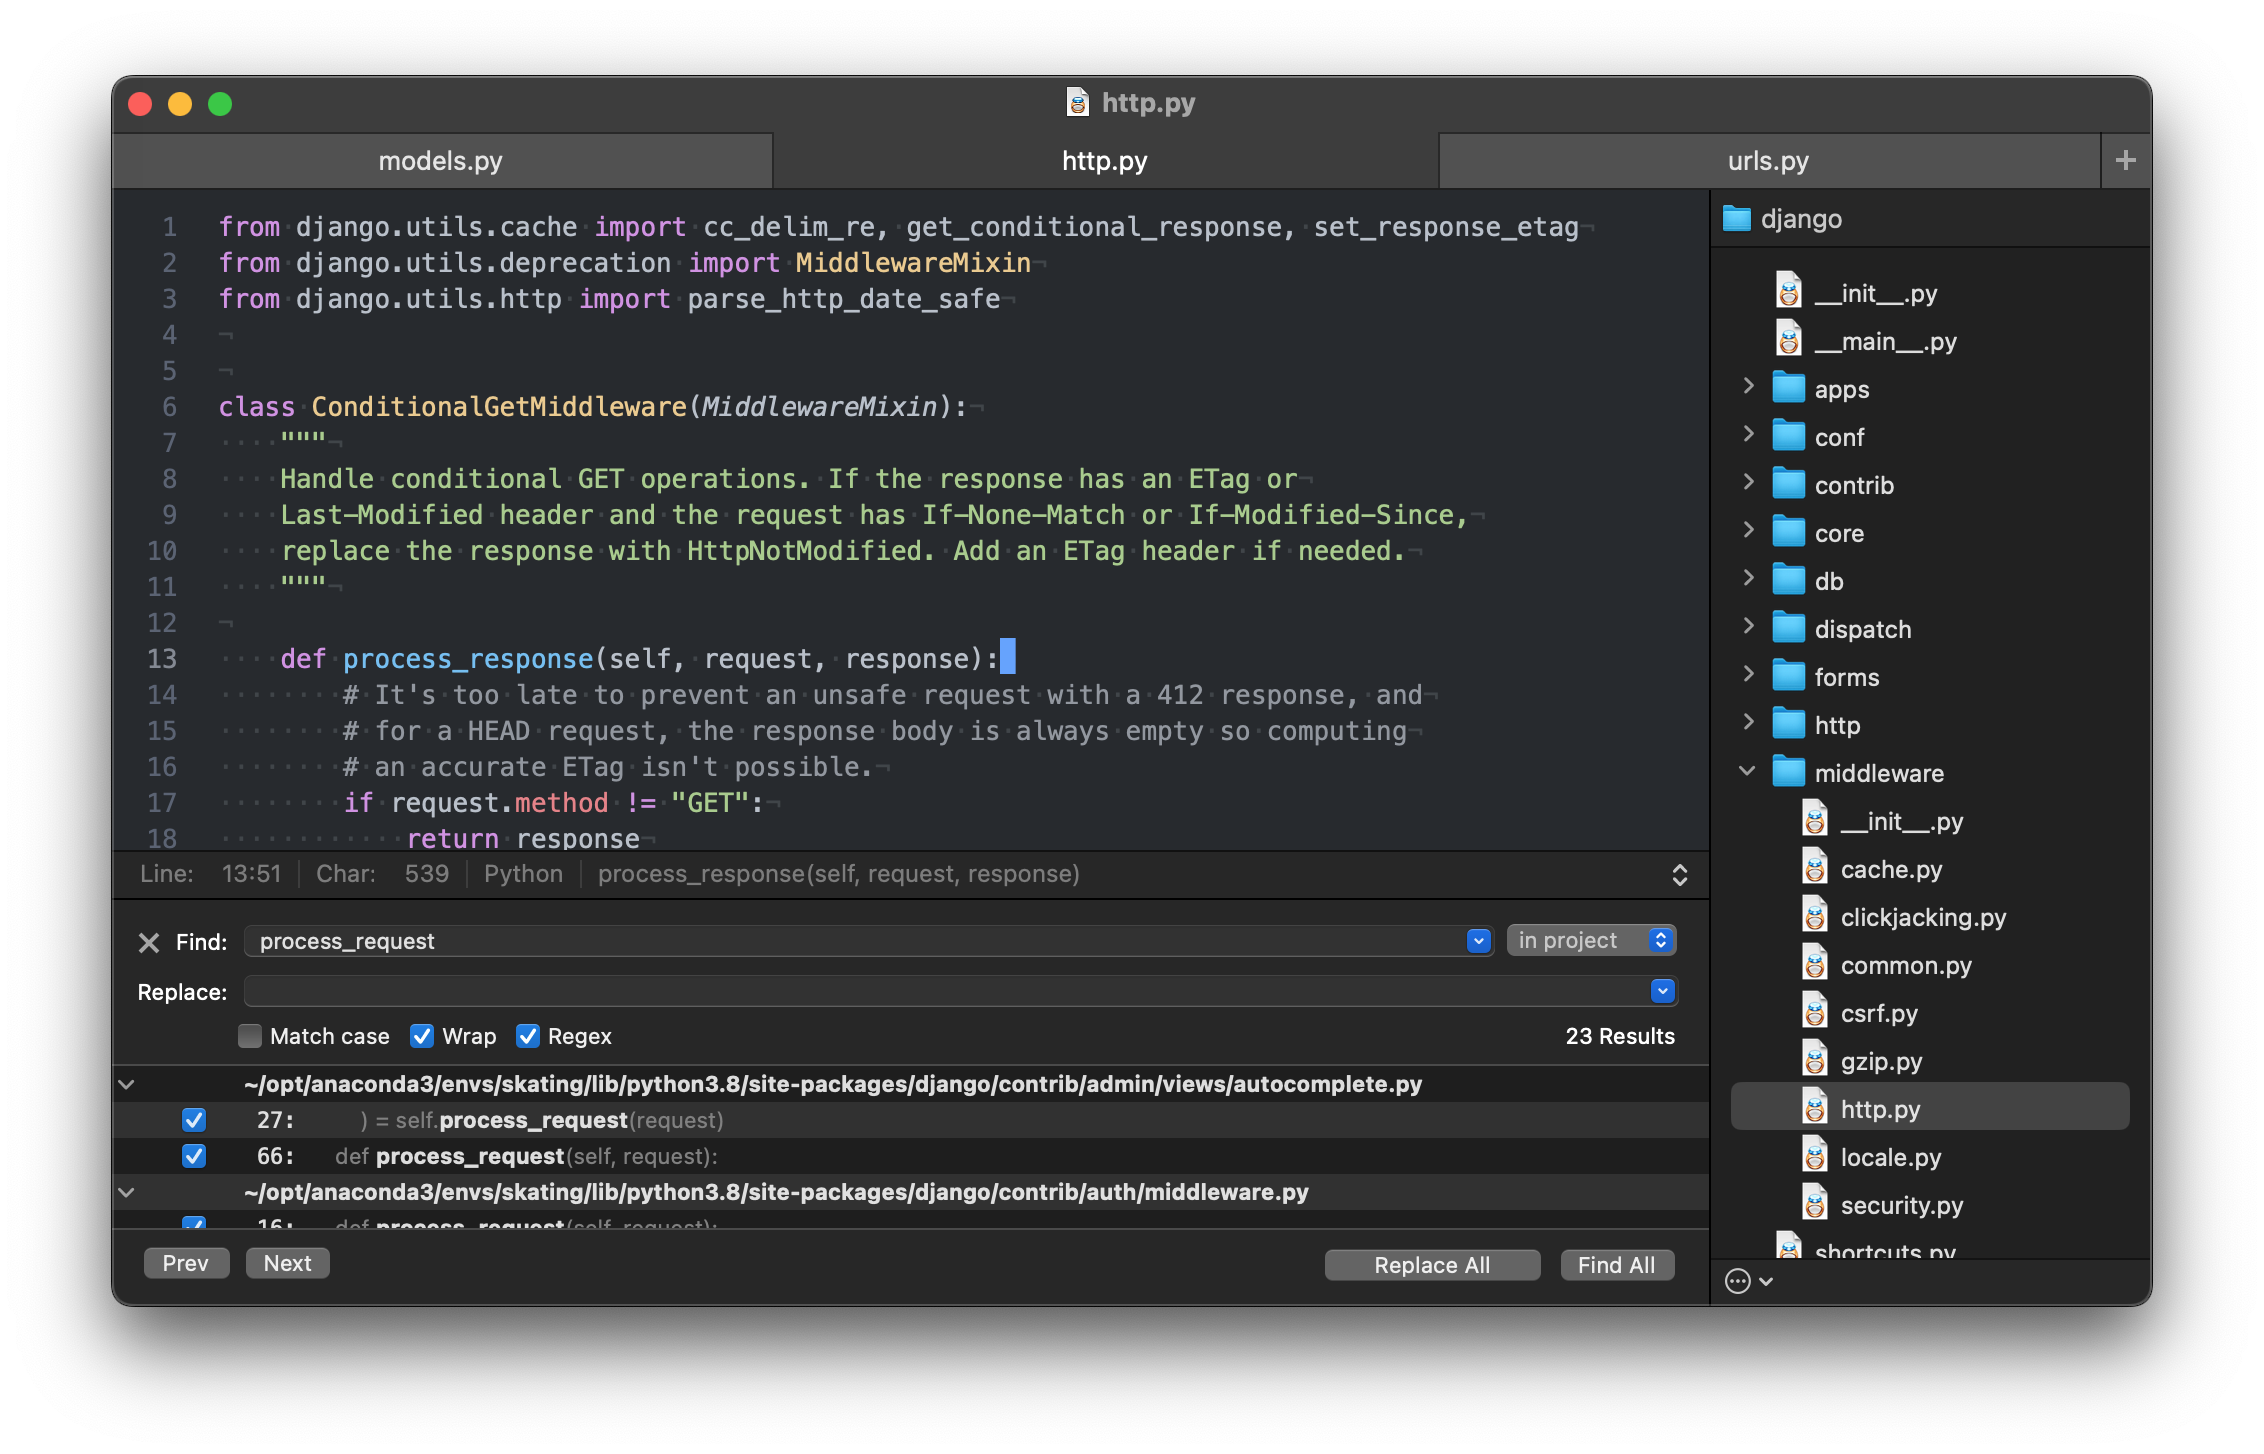Toggle the Regex checkbox
Image resolution: width=2264 pixels, height=1454 pixels.
pos(528,1036)
